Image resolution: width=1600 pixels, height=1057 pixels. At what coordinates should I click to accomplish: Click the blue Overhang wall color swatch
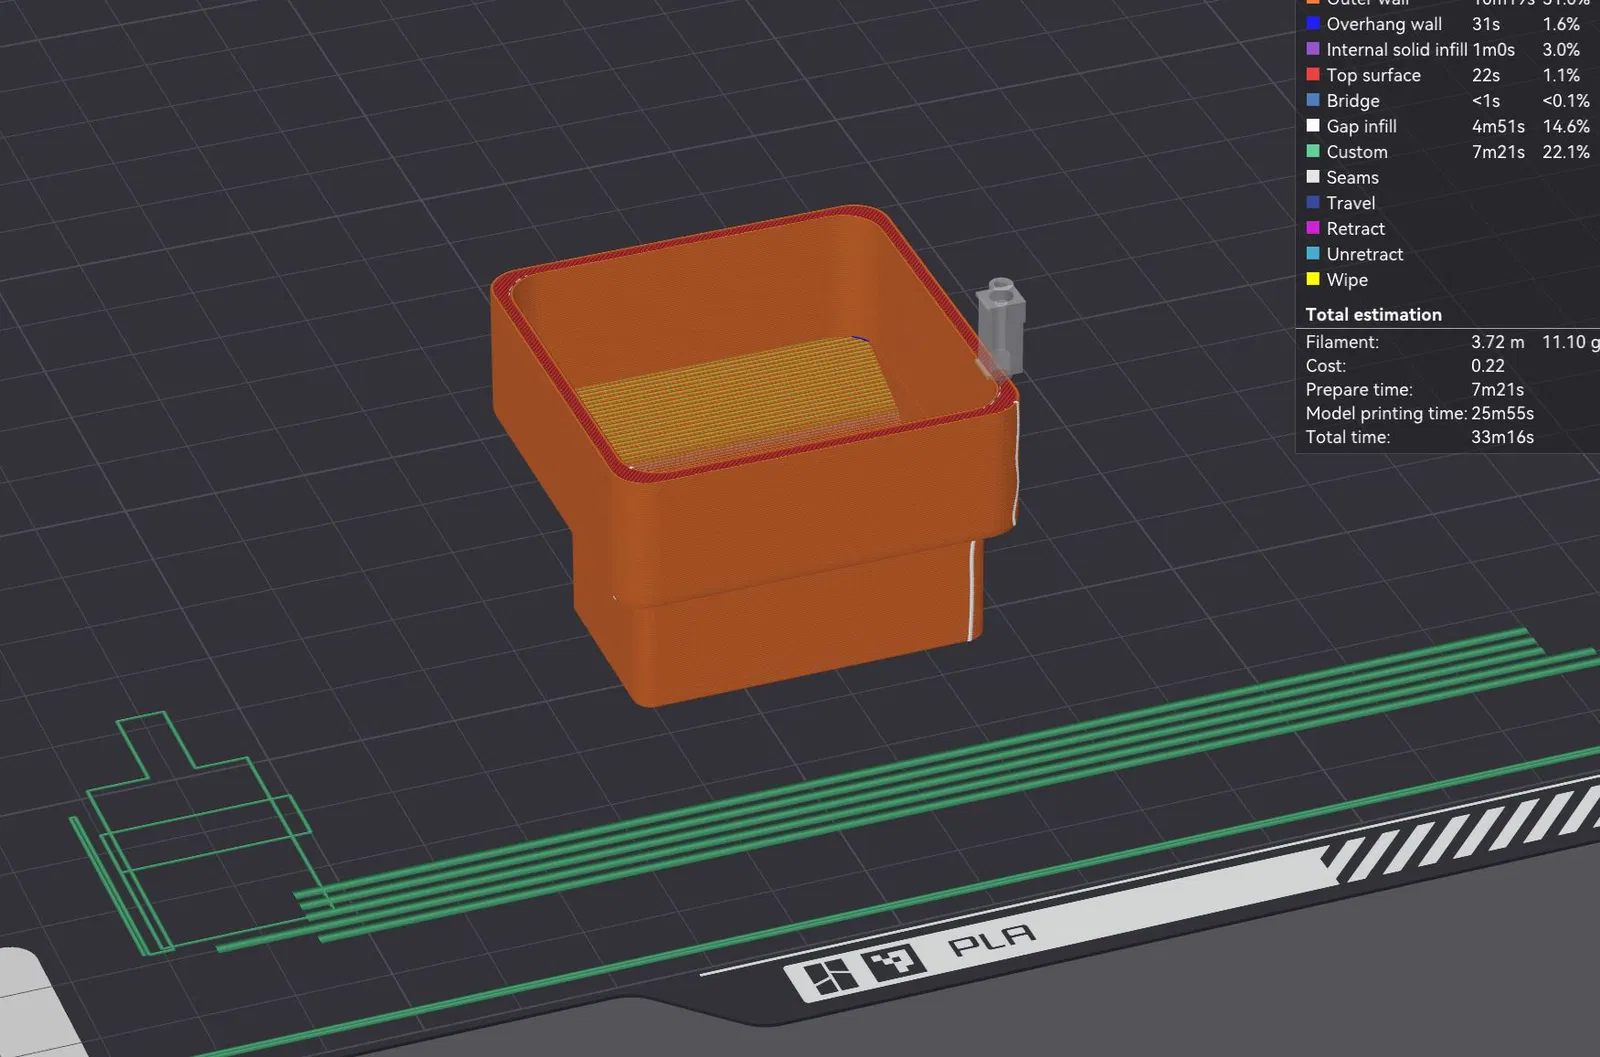[x=1313, y=23]
